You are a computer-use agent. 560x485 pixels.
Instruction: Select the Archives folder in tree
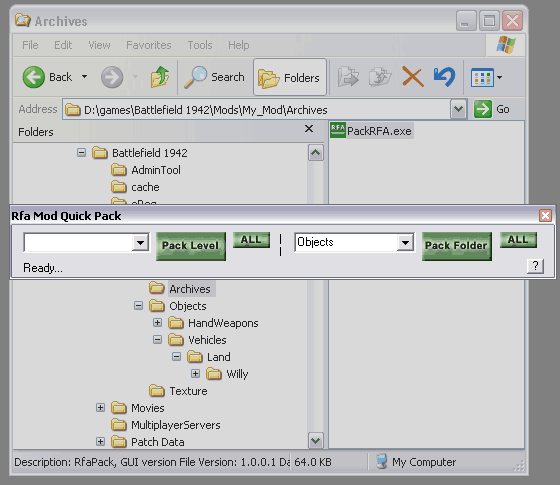click(182, 289)
